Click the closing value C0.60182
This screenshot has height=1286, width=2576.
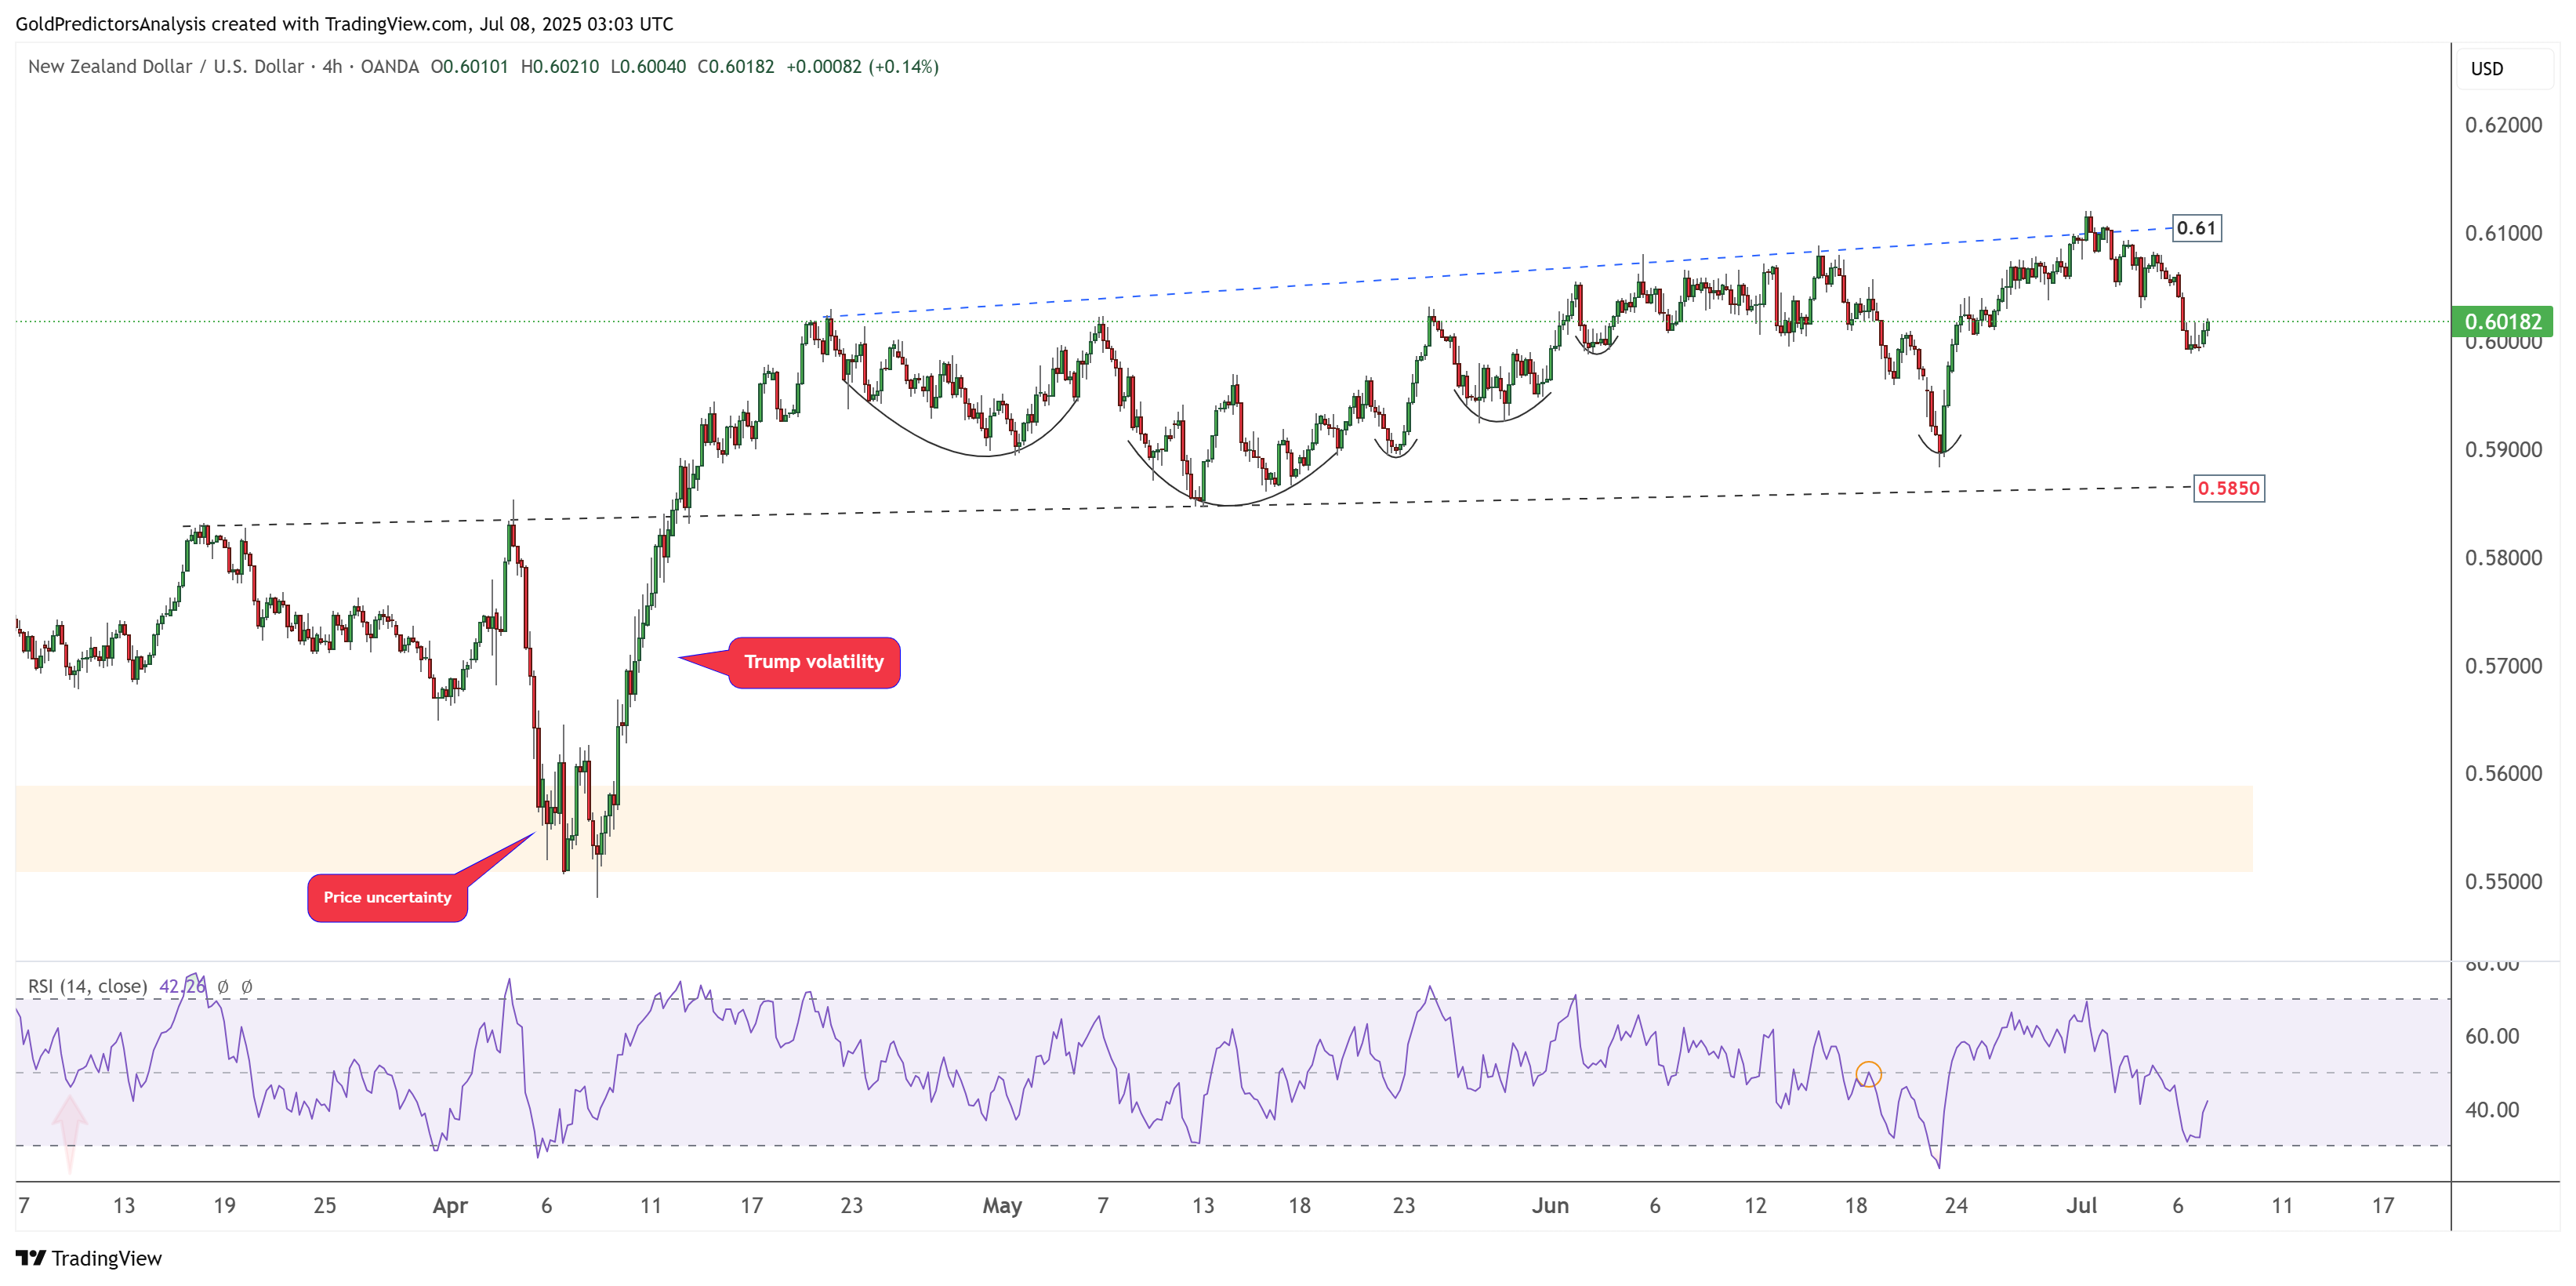point(736,66)
